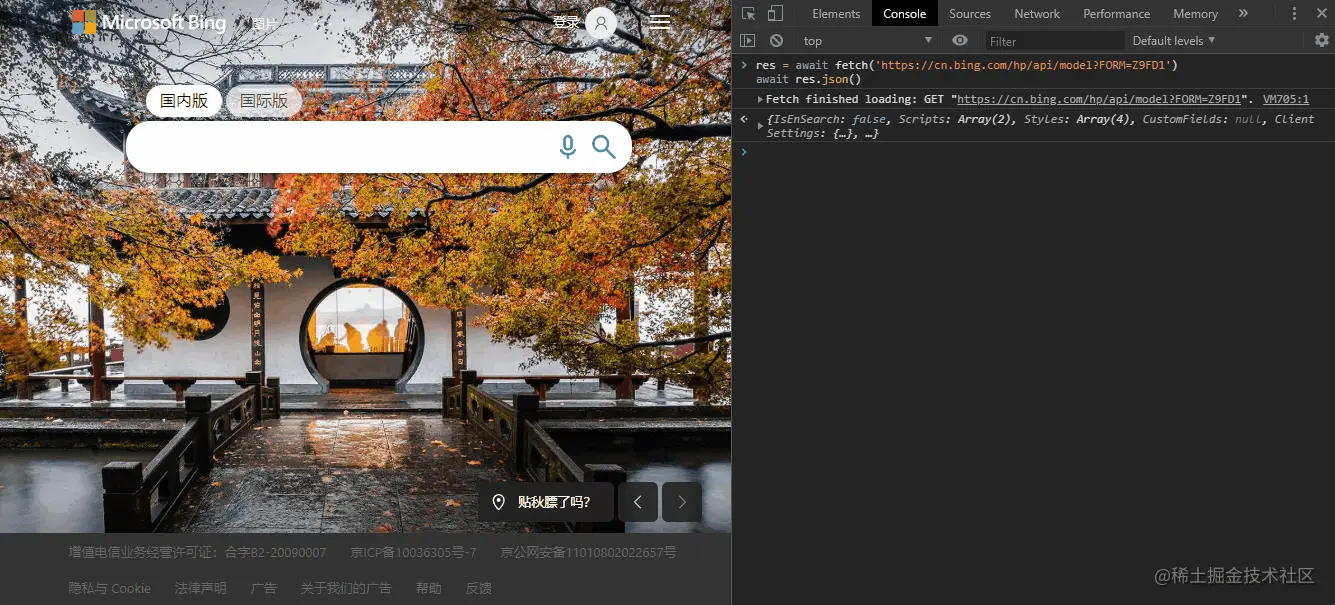Screen dimensions: 1335x605
Task: Switch to the 国际版 international tab
Action: tap(264, 101)
